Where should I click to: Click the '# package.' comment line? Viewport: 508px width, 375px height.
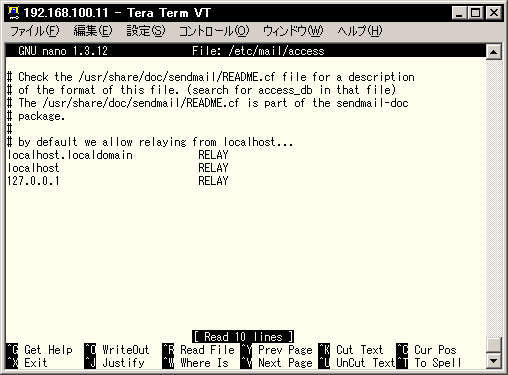pos(36,116)
